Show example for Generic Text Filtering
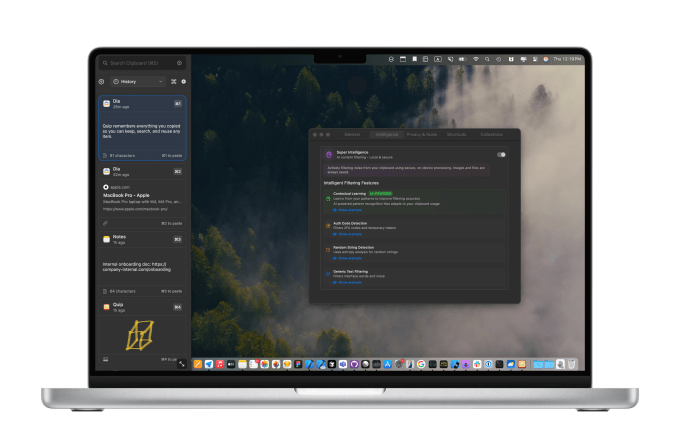The width and height of the screenshot is (680, 425). click(x=347, y=282)
